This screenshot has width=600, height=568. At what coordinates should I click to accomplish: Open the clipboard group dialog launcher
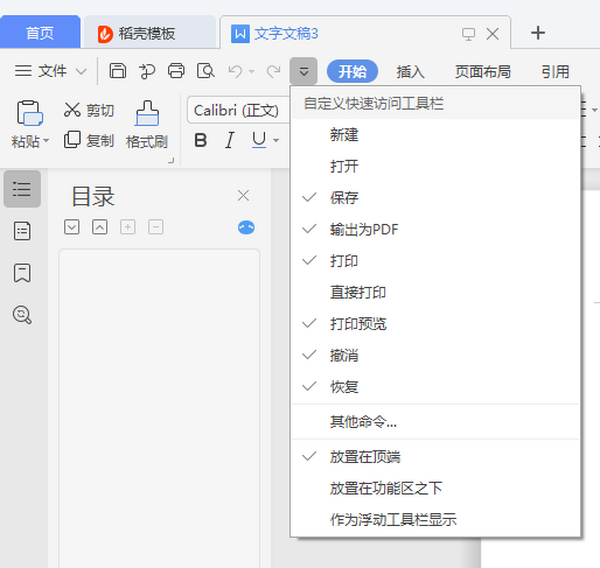point(171,161)
